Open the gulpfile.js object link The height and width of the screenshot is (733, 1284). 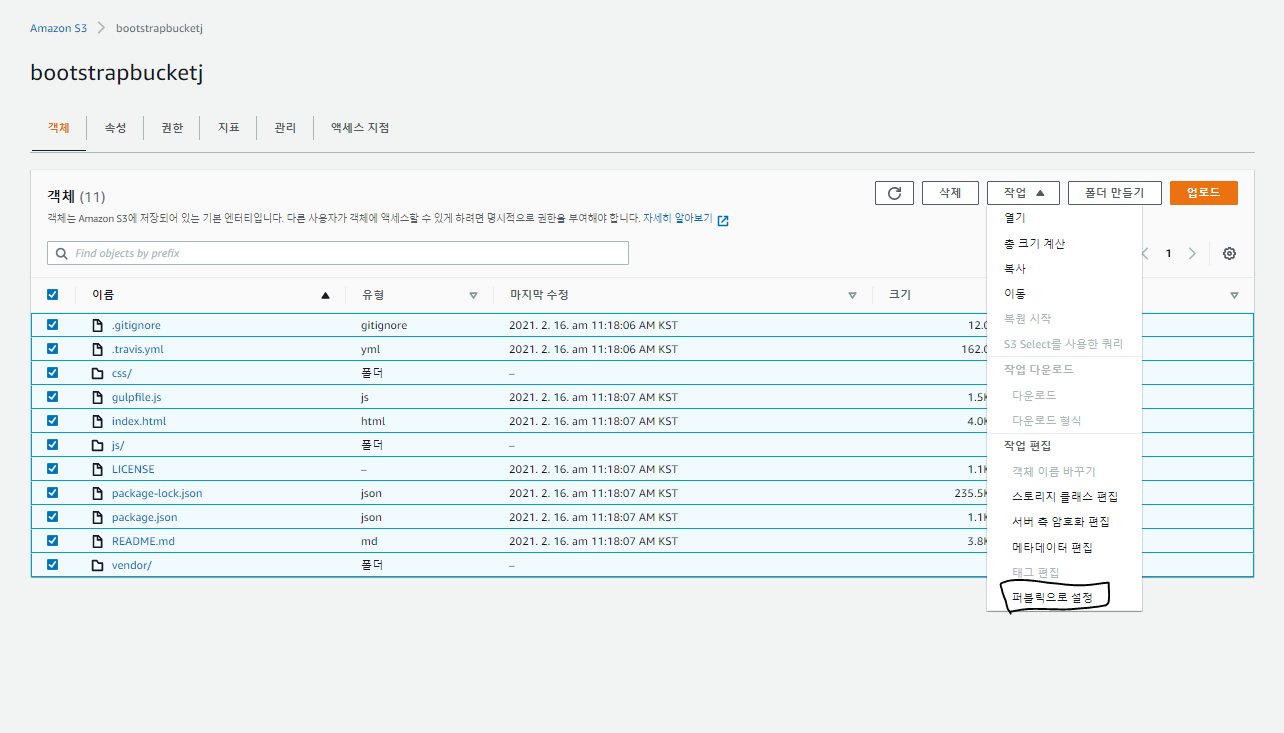(x=137, y=397)
